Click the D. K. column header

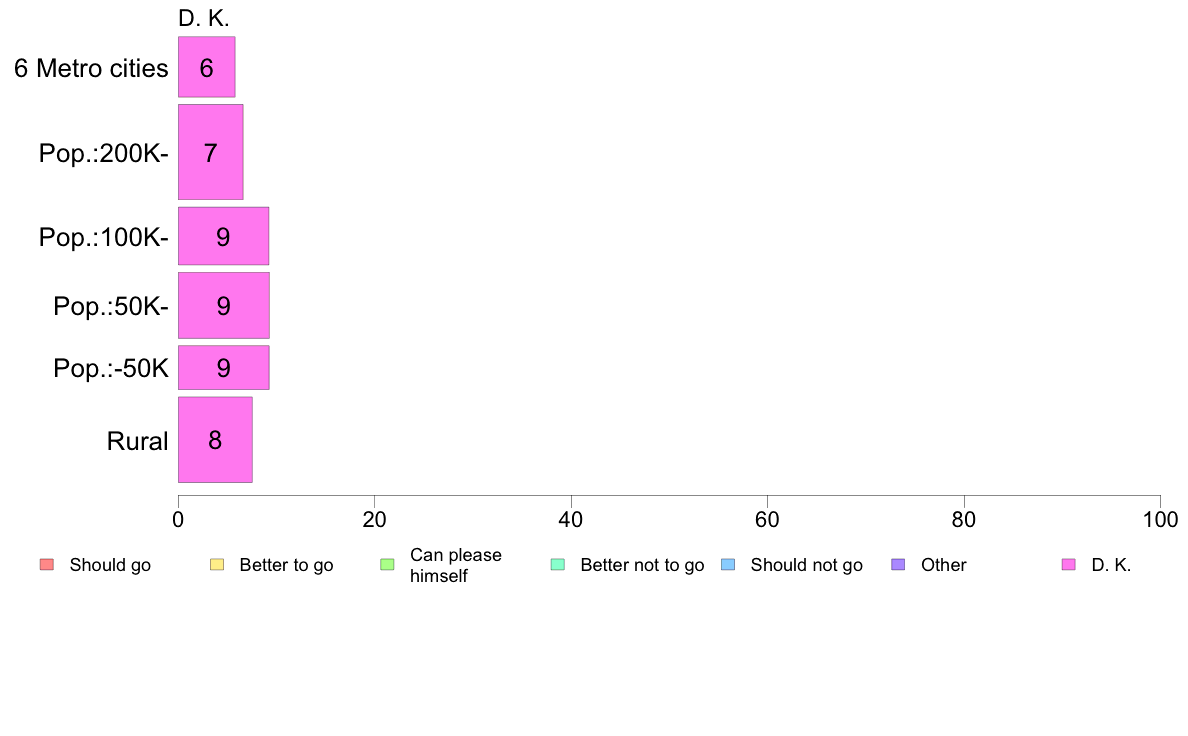pyautogui.click(x=204, y=18)
